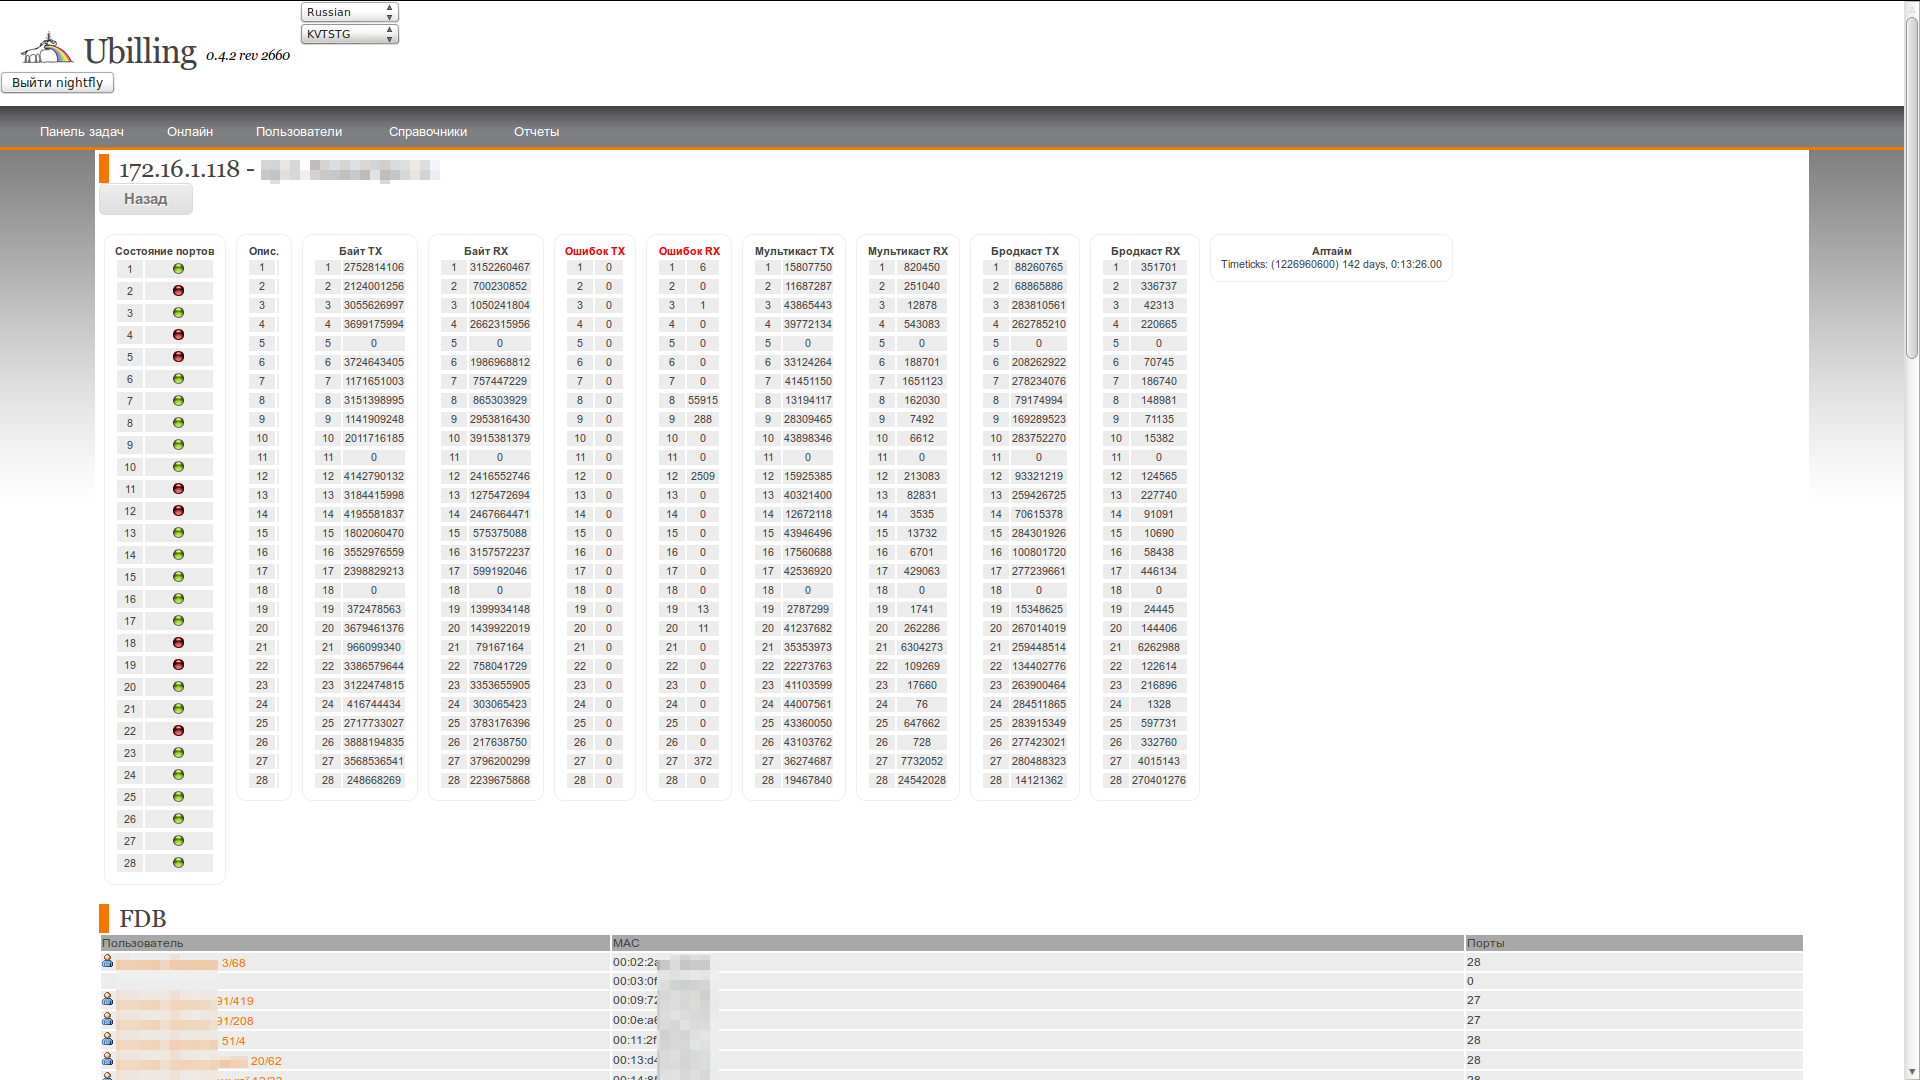Open the KVTSTG theme dropdown
Screen dimensions: 1920x1080
click(x=349, y=34)
